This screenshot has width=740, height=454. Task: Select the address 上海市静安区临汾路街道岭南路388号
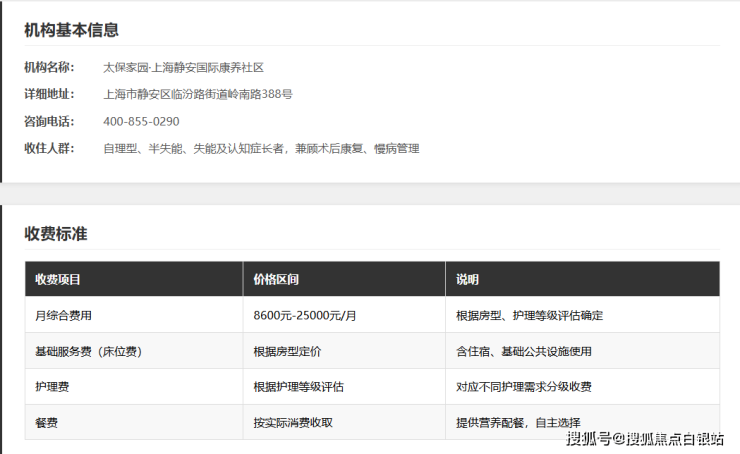point(198,94)
